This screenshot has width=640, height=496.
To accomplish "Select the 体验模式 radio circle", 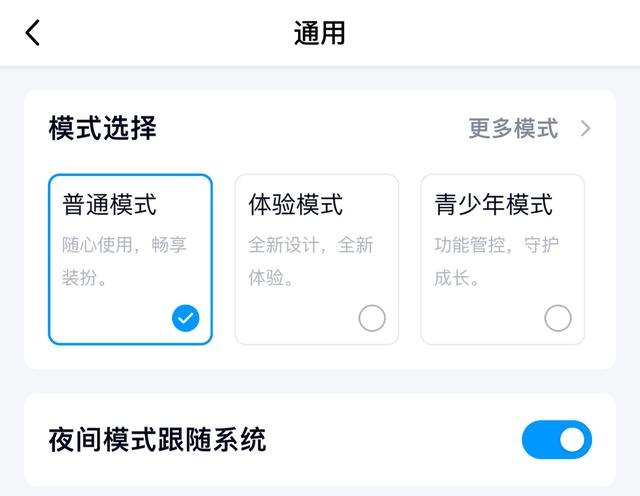I will (x=371, y=318).
